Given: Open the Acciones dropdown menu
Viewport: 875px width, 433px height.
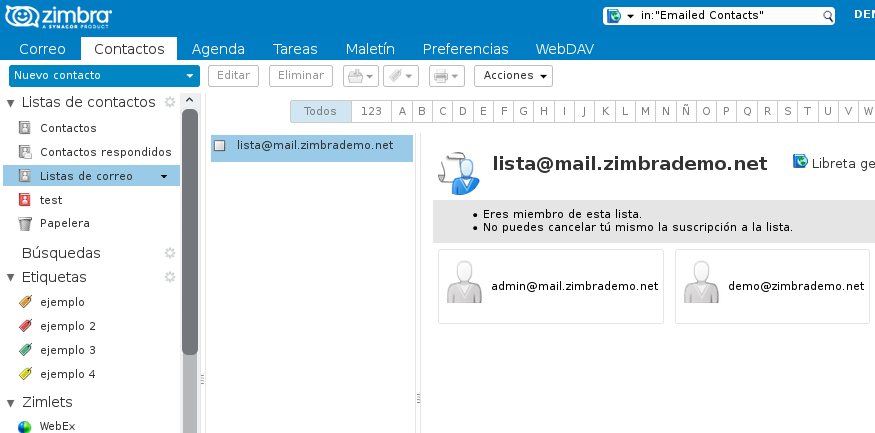Looking at the screenshot, I should coord(513,76).
